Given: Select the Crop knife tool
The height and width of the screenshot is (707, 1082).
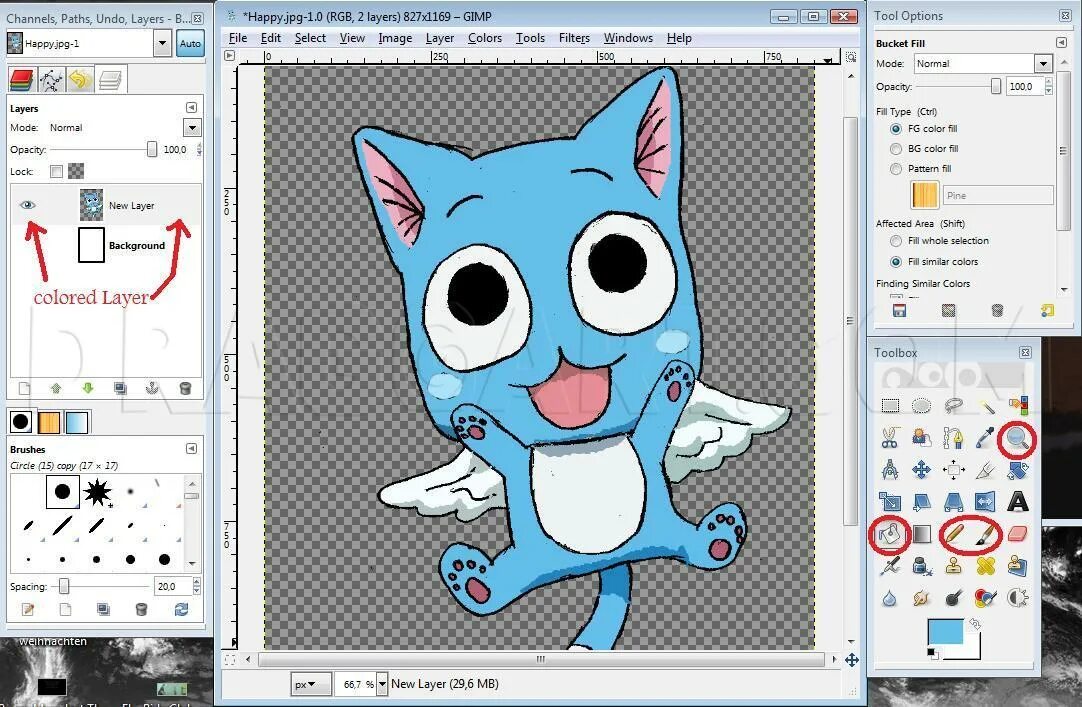Looking at the screenshot, I should click(985, 470).
